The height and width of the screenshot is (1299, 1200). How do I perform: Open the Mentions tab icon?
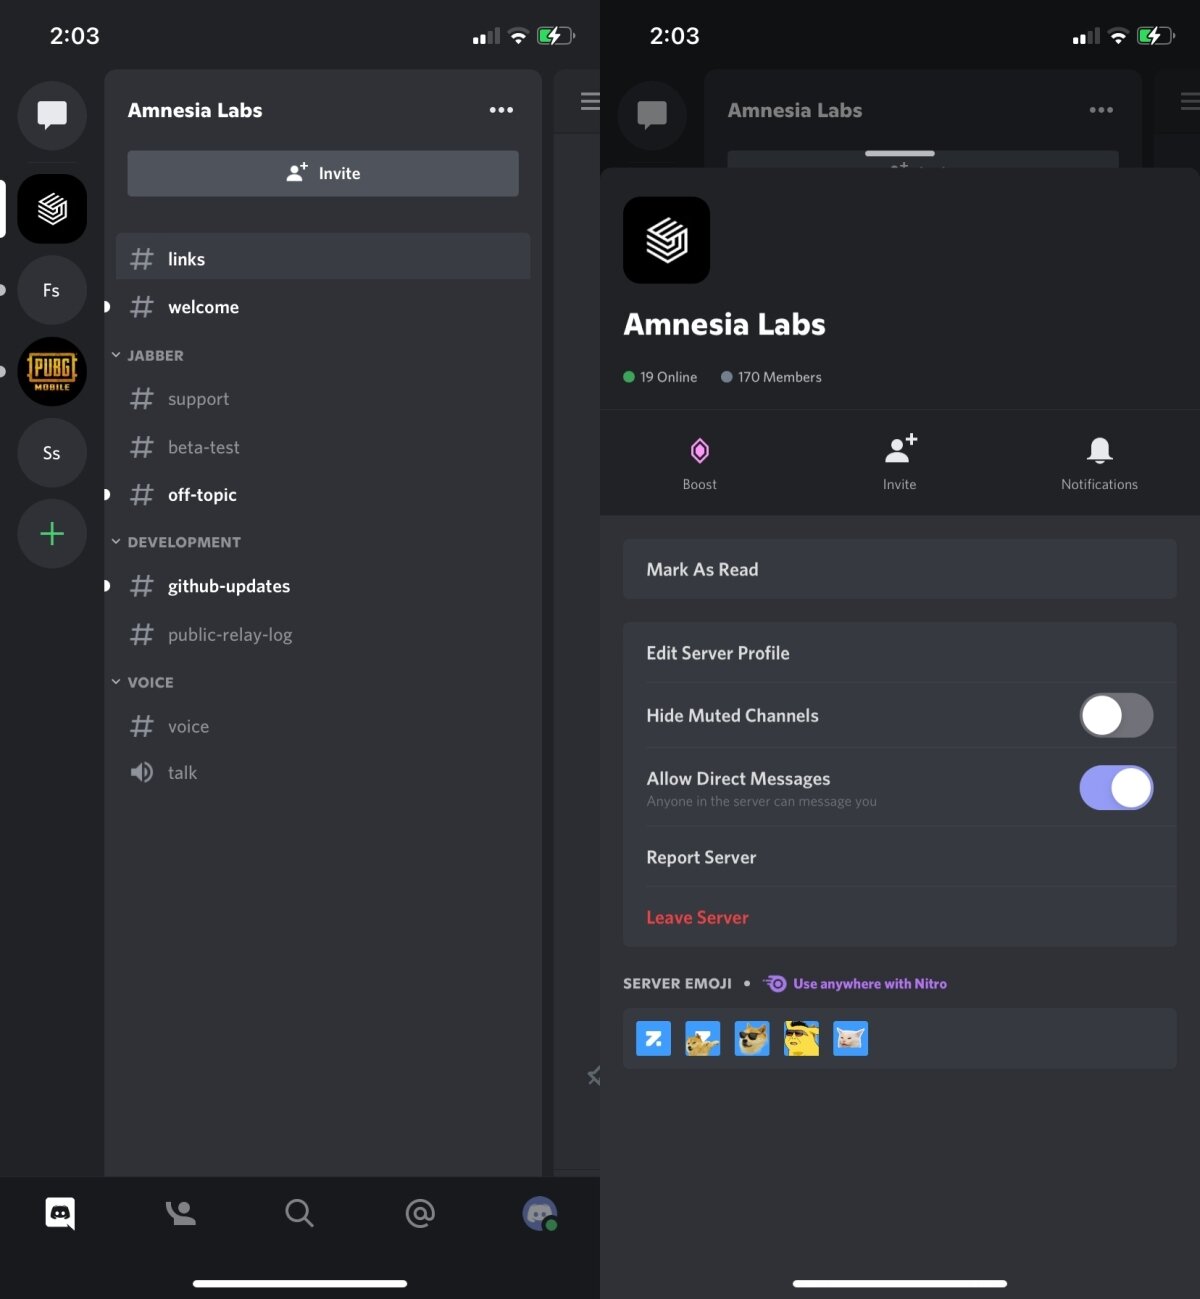coord(419,1213)
